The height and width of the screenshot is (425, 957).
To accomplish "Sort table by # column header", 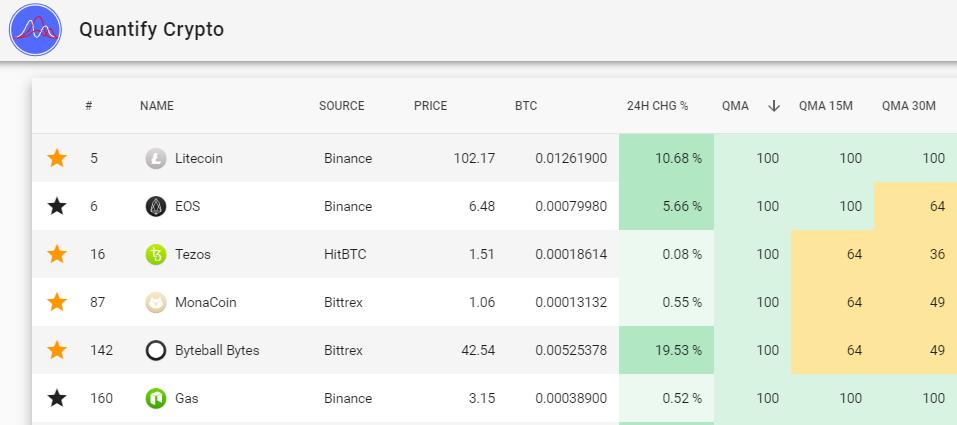I will [x=88, y=106].
